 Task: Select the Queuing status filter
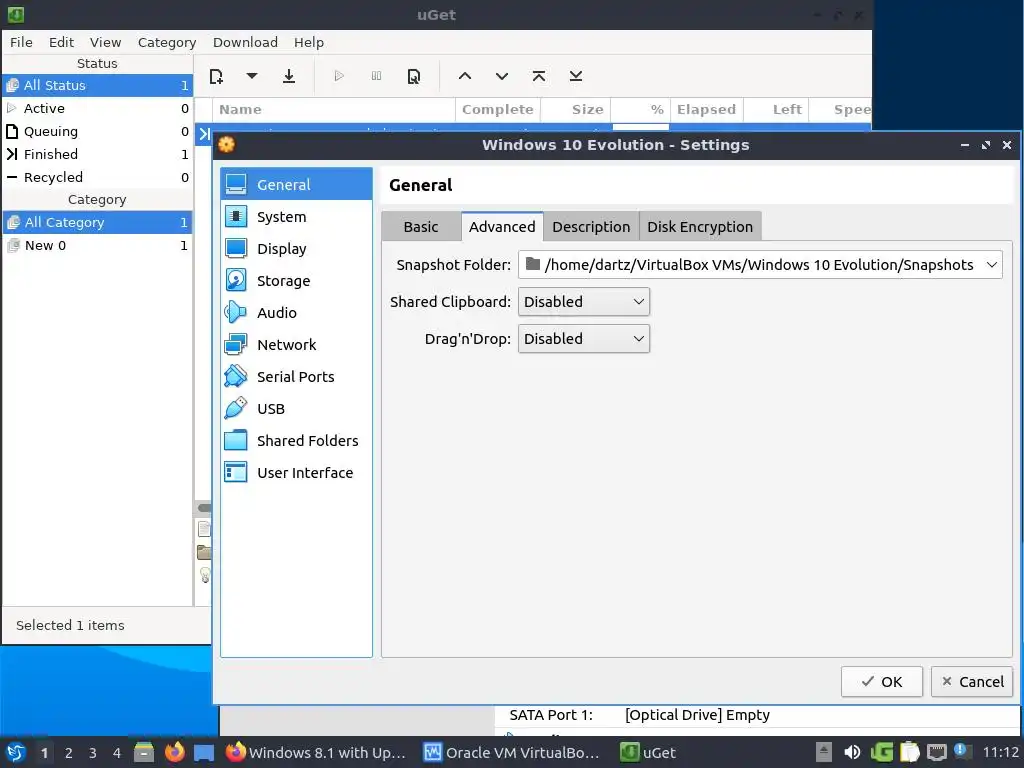[98, 131]
